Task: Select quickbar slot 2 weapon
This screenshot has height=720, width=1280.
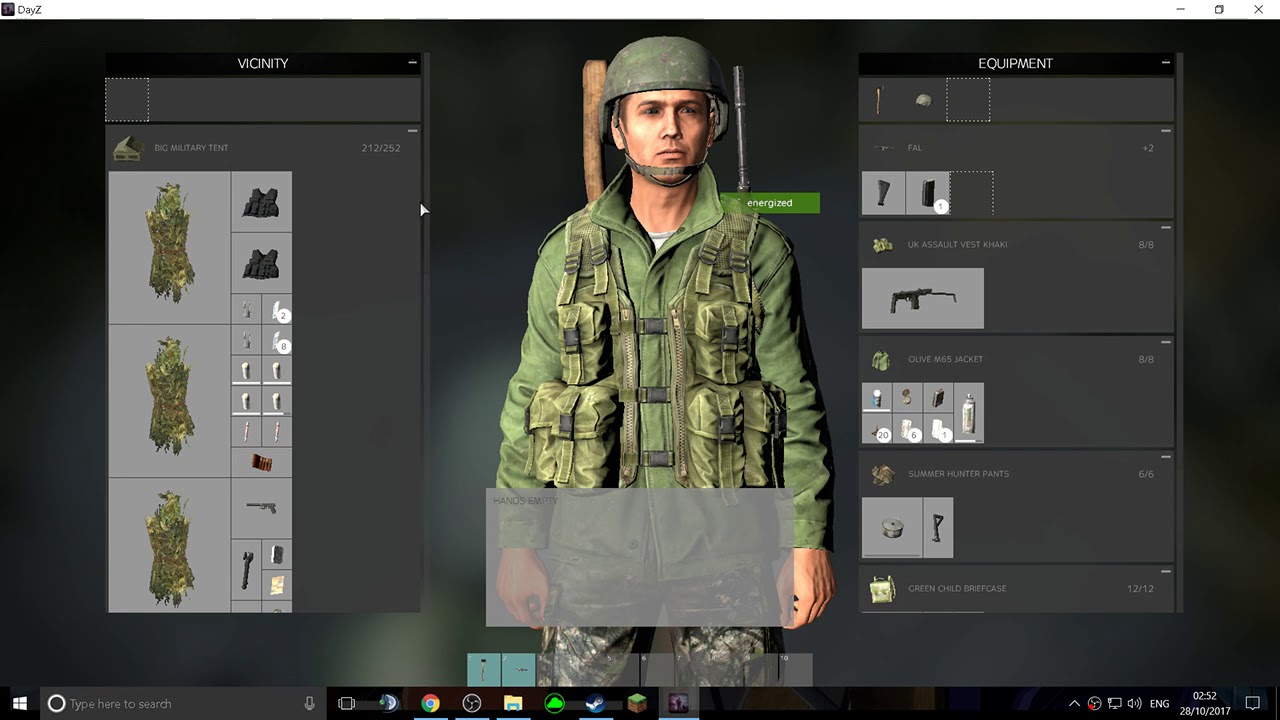Action: (x=518, y=669)
